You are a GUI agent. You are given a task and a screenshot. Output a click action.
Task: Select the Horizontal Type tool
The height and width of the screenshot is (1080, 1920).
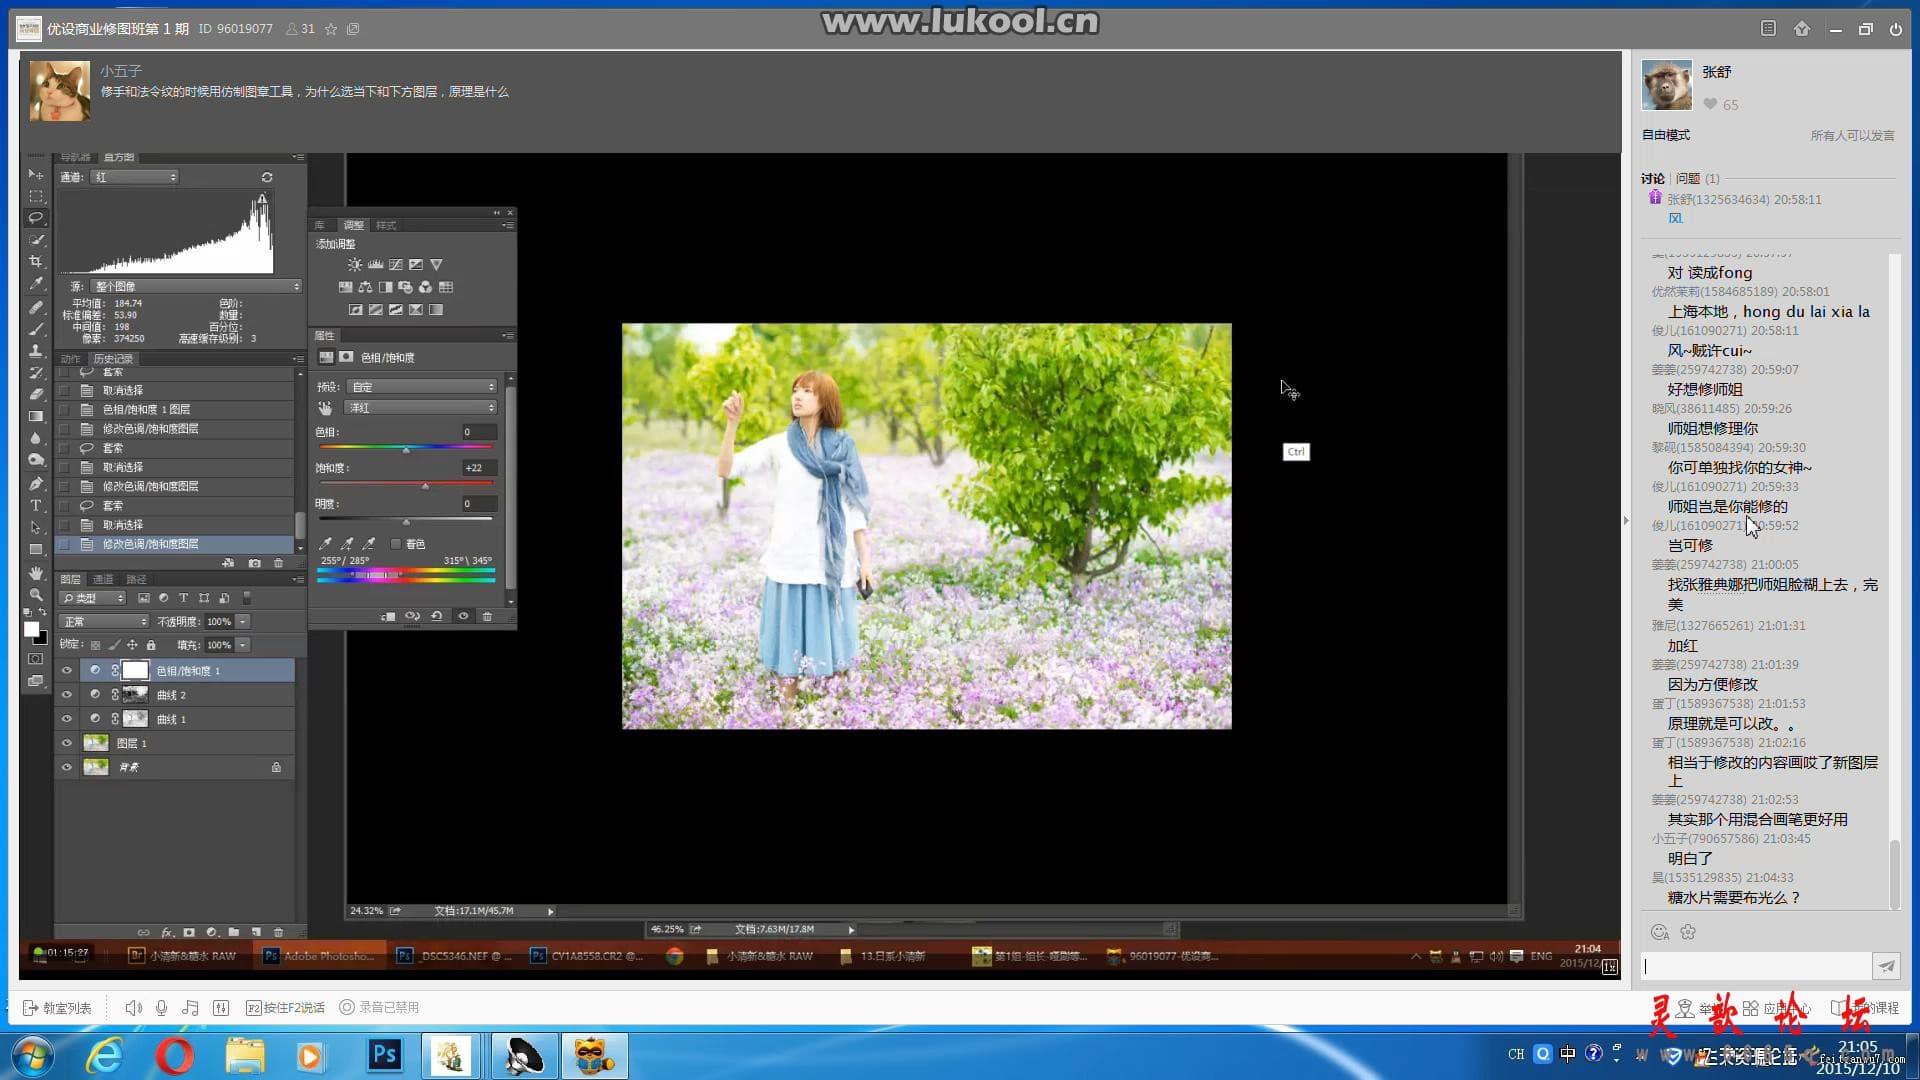[x=36, y=505]
